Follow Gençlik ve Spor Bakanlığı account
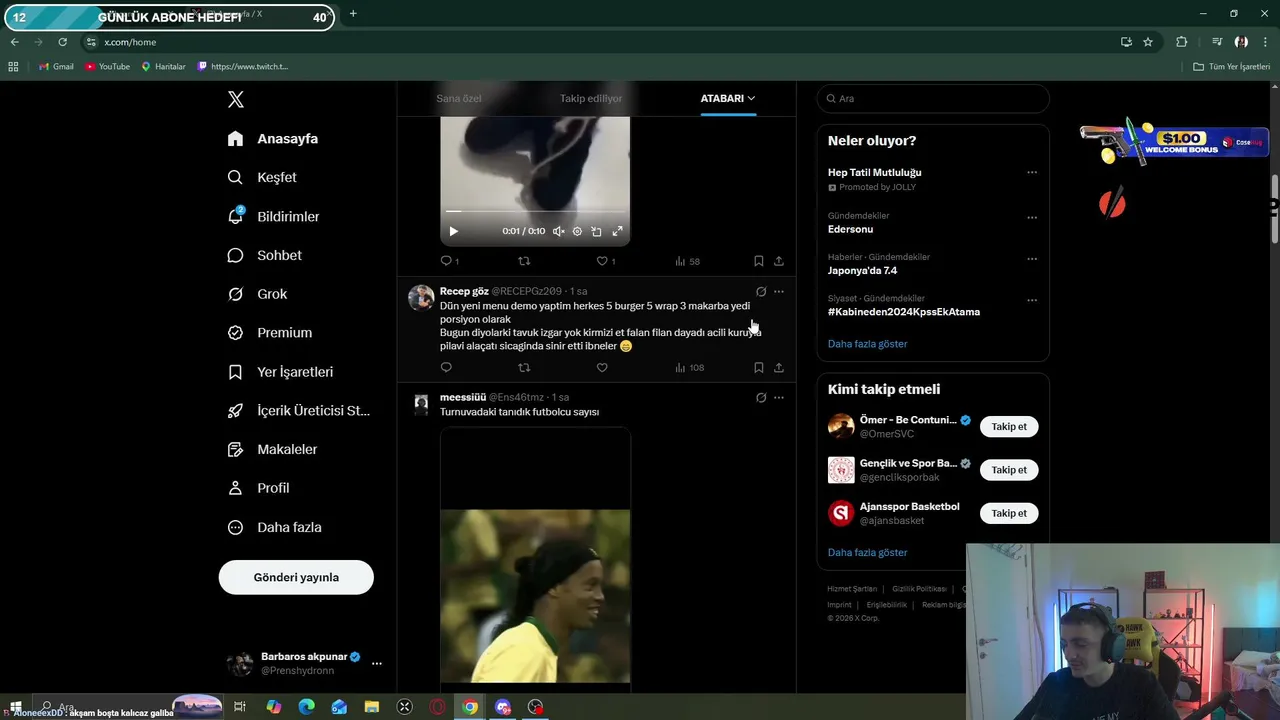The width and height of the screenshot is (1280, 720). point(1009,470)
